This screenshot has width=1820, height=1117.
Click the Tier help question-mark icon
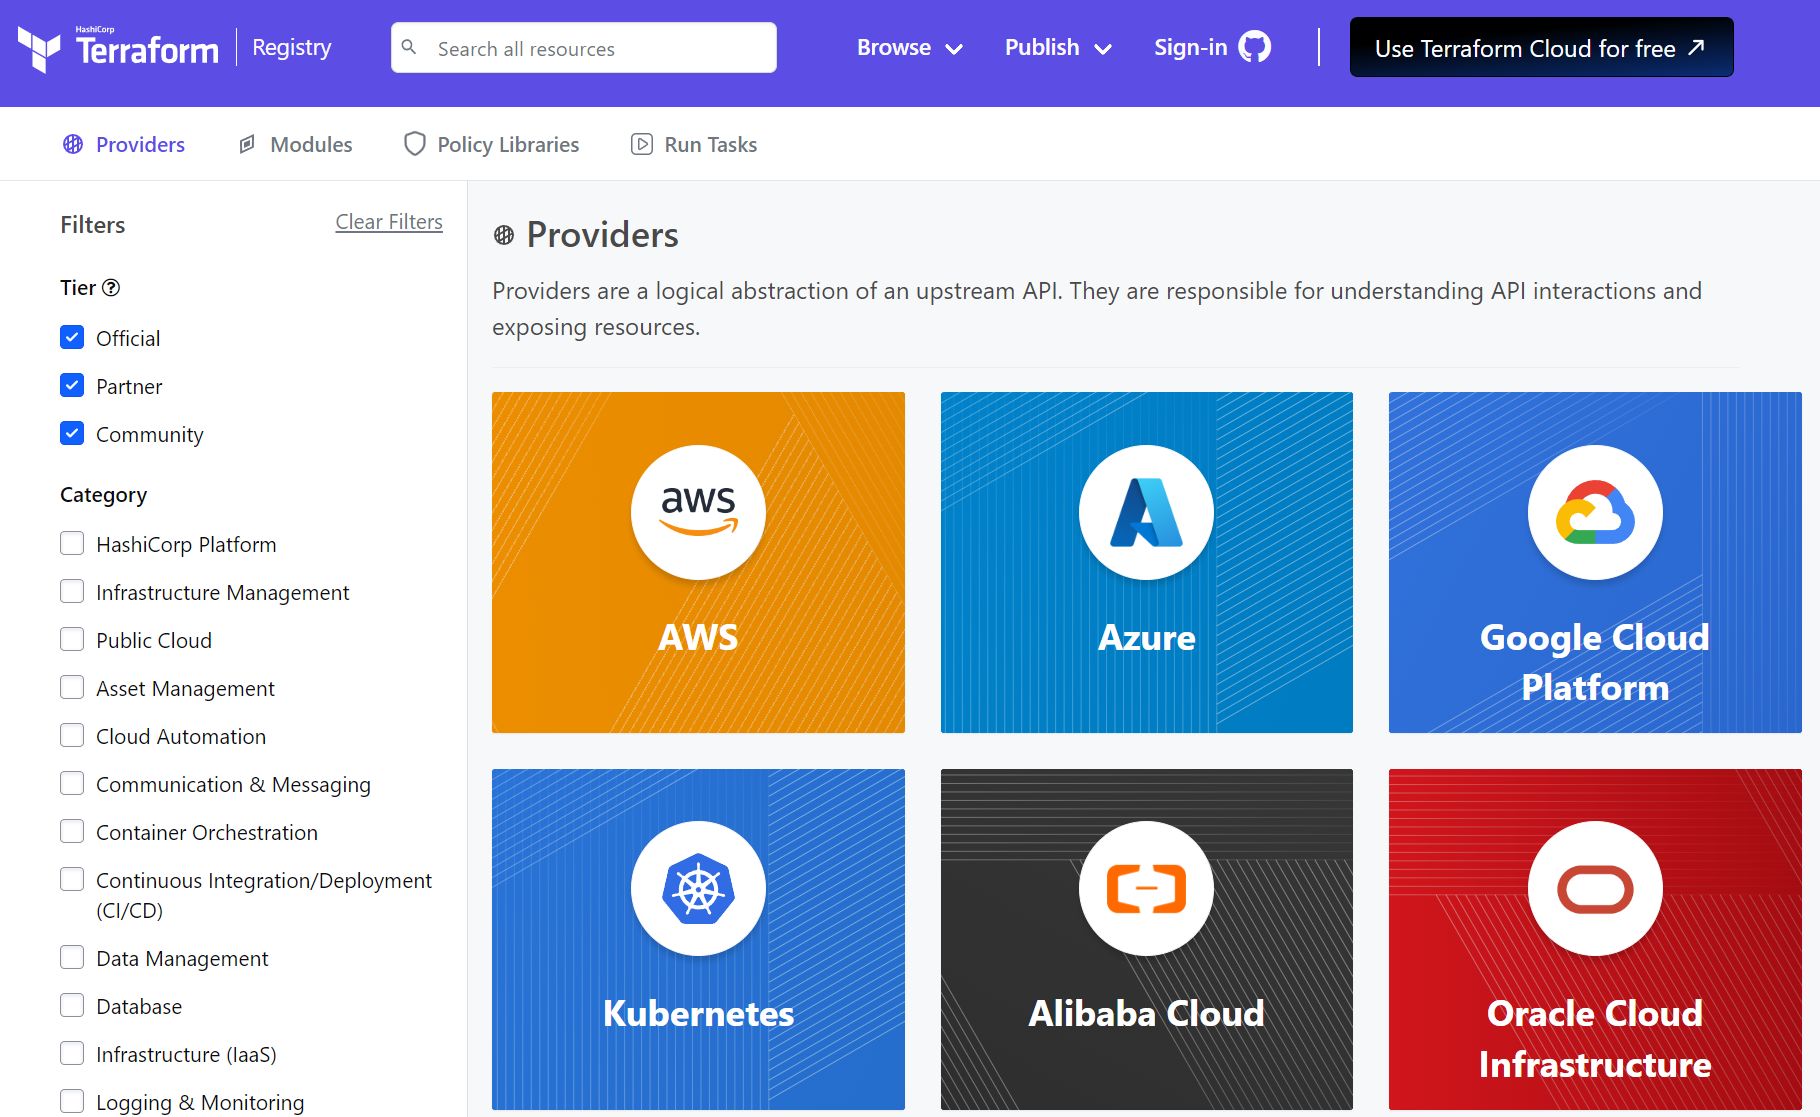[x=112, y=288]
